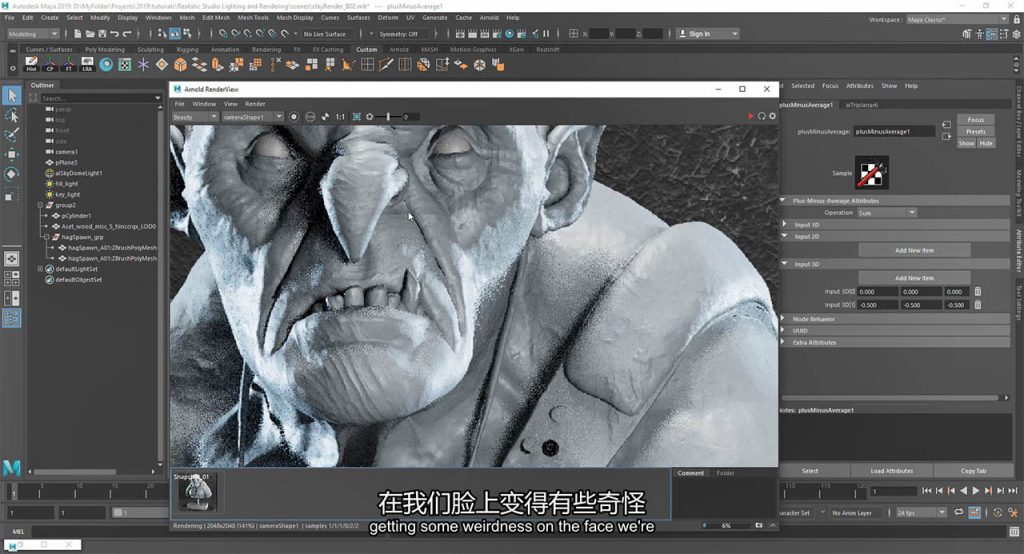Open Arnold RenderView settings gear
Viewport: 1024px width, 554px height.
[x=773, y=116]
